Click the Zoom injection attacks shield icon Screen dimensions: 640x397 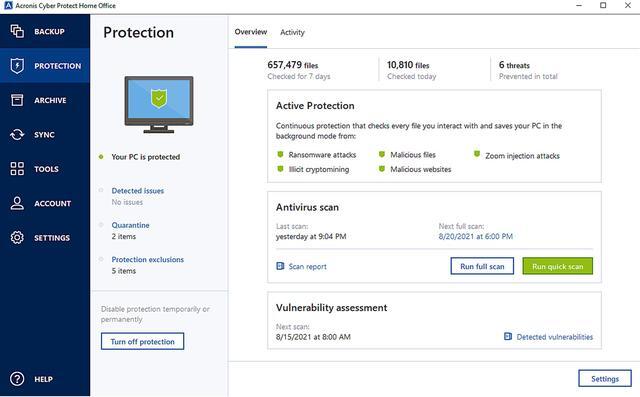477,154
